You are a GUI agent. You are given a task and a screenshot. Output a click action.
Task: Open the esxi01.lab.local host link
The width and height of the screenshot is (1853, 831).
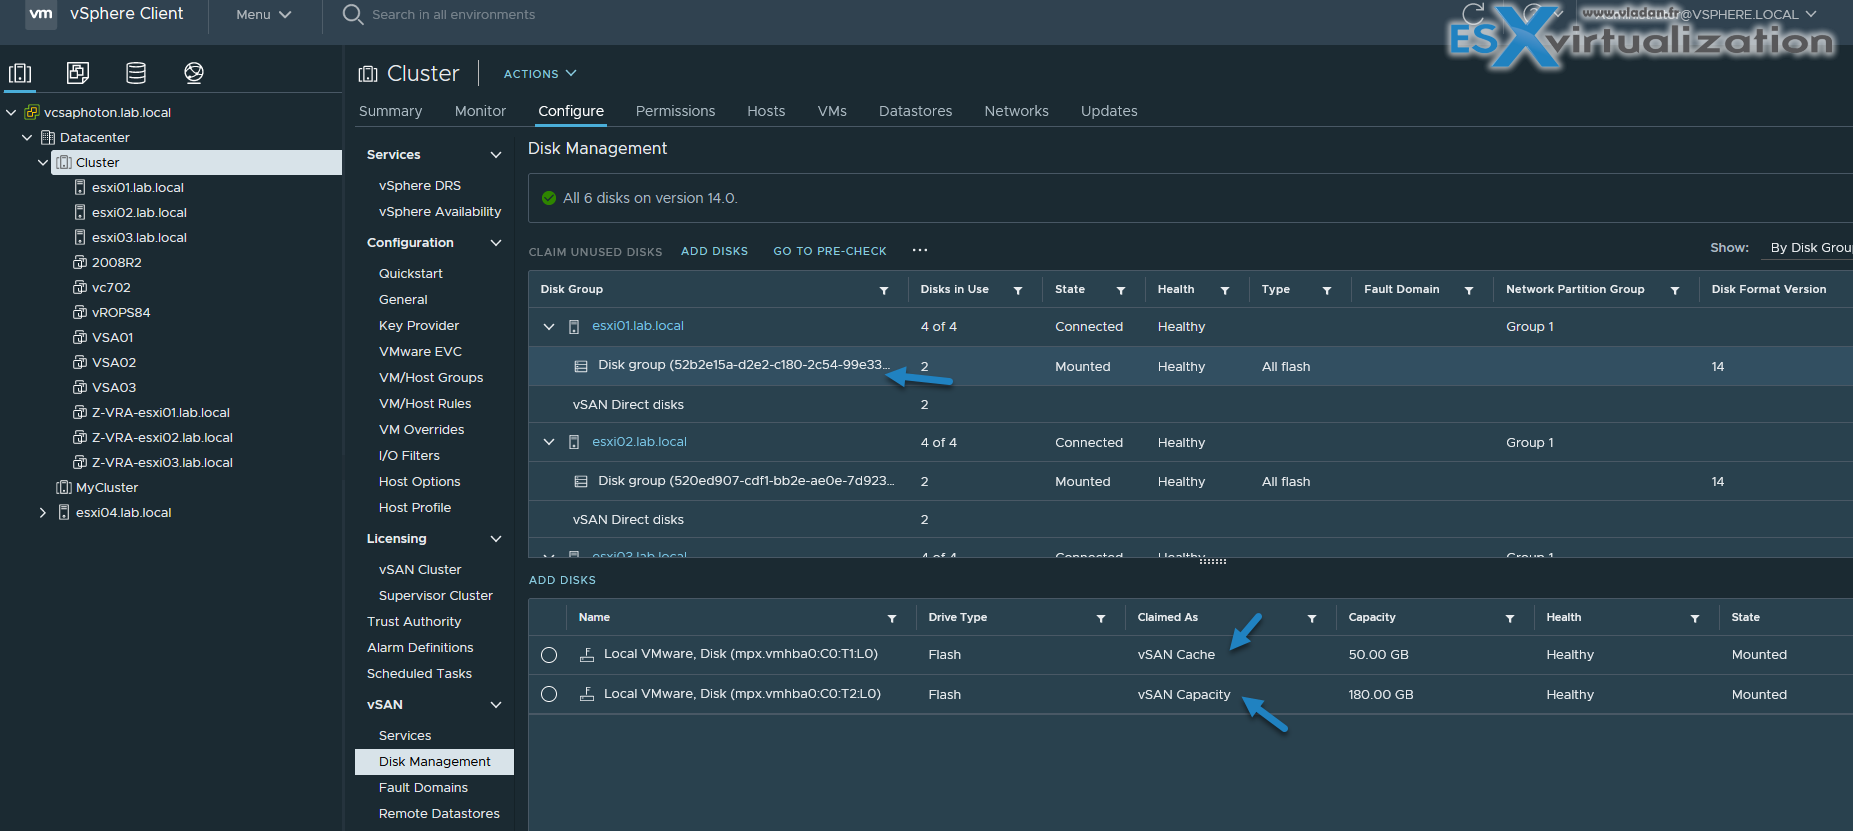(x=638, y=326)
